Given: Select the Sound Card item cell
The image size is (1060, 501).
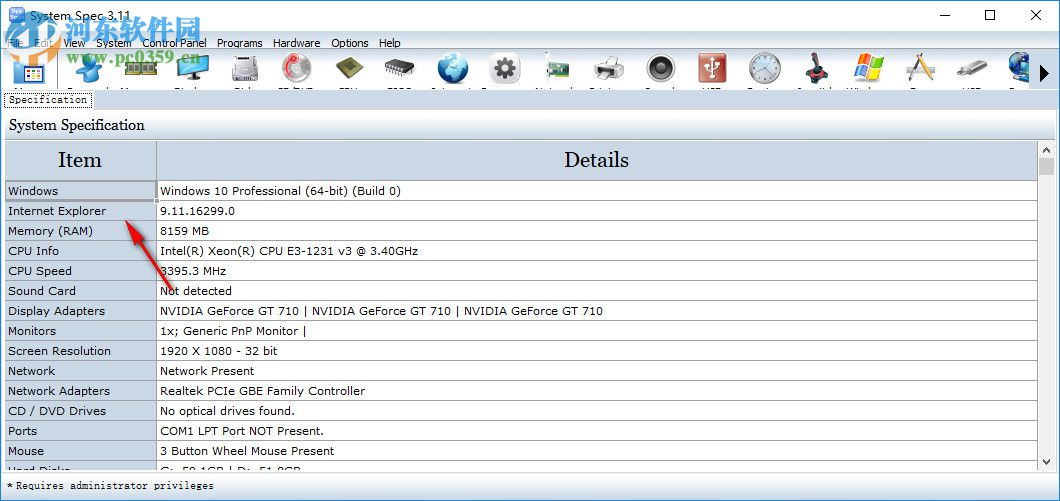Looking at the screenshot, I should (x=80, y=291).
